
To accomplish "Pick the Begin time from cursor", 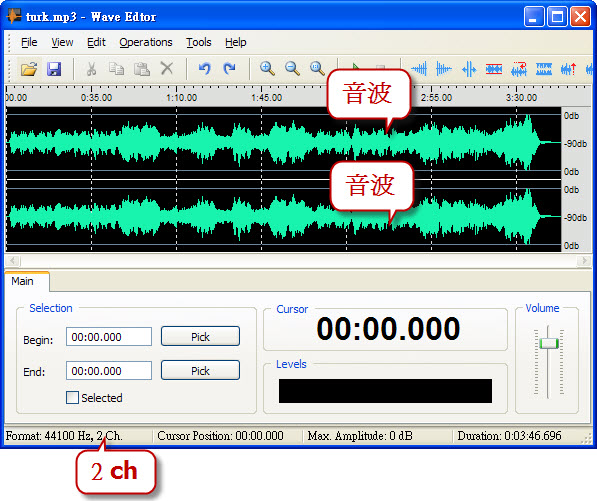I will point(200,336).
